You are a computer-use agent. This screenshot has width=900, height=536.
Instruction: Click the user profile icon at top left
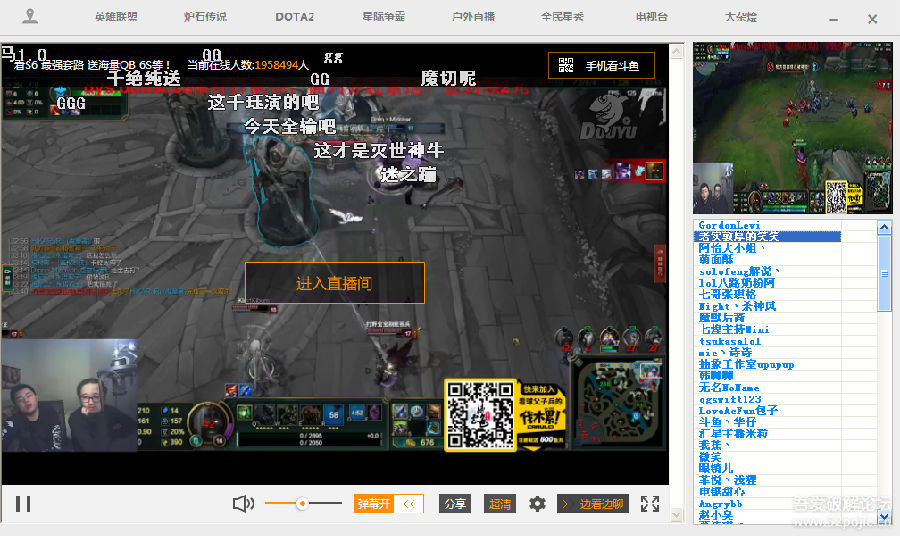click(30, 17)
